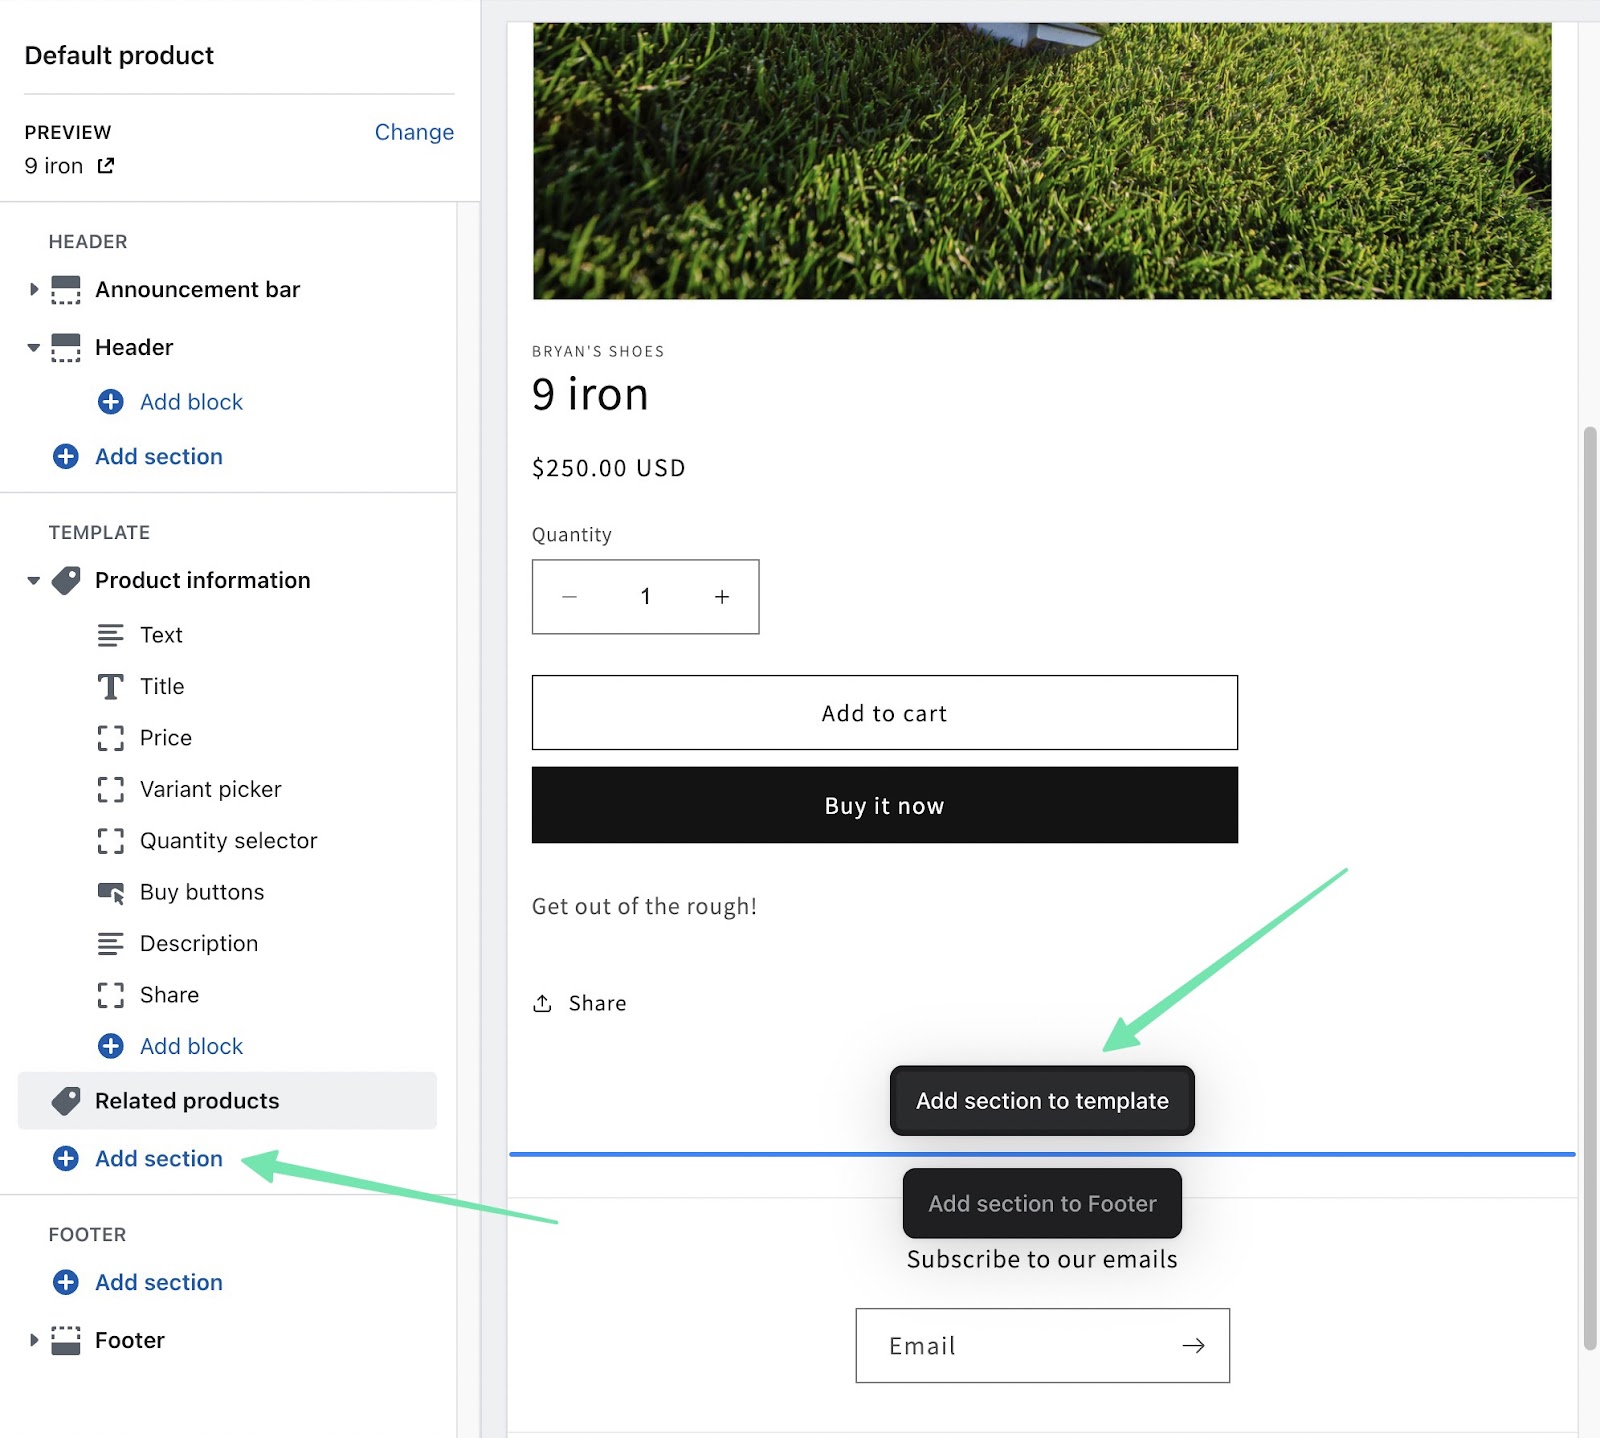Click the Footer section icon
Image resolution: width=1600 pixels, height=1438 pixels.
(66, 1341)
